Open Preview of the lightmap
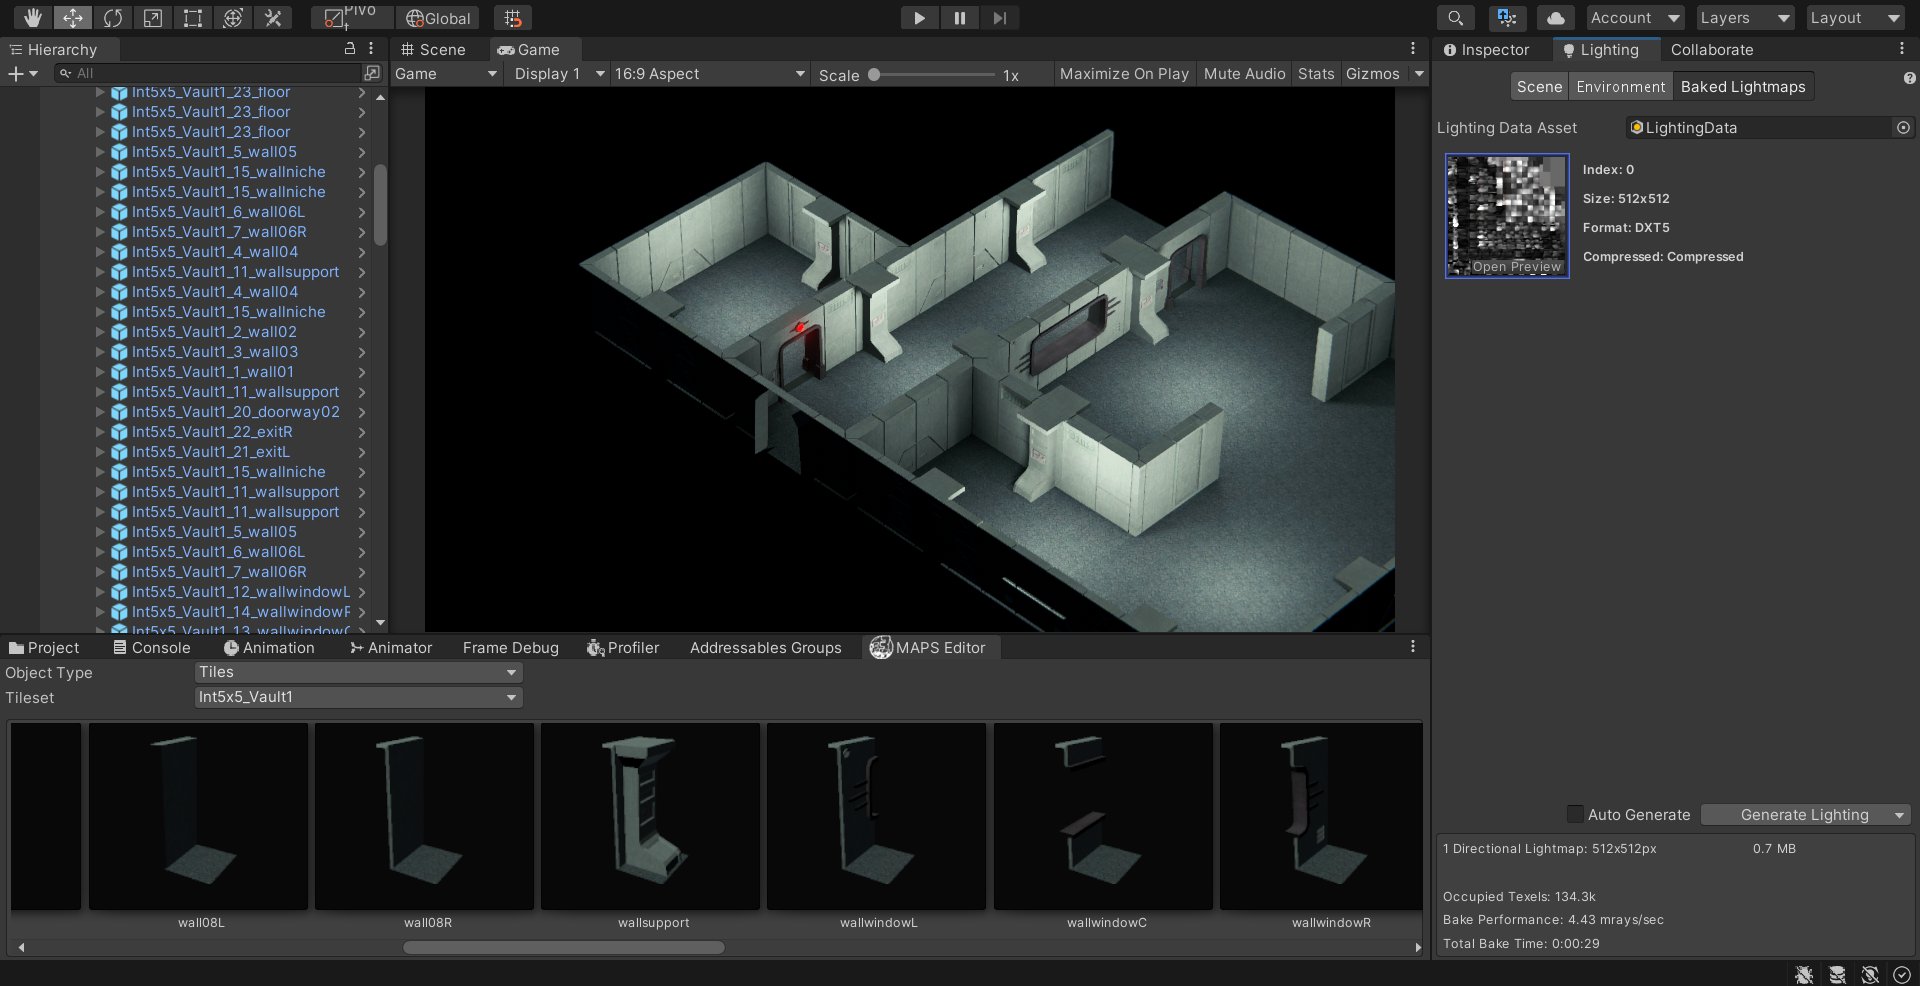This screenshot has height=986, width=1920. (x=1516, y=267)
